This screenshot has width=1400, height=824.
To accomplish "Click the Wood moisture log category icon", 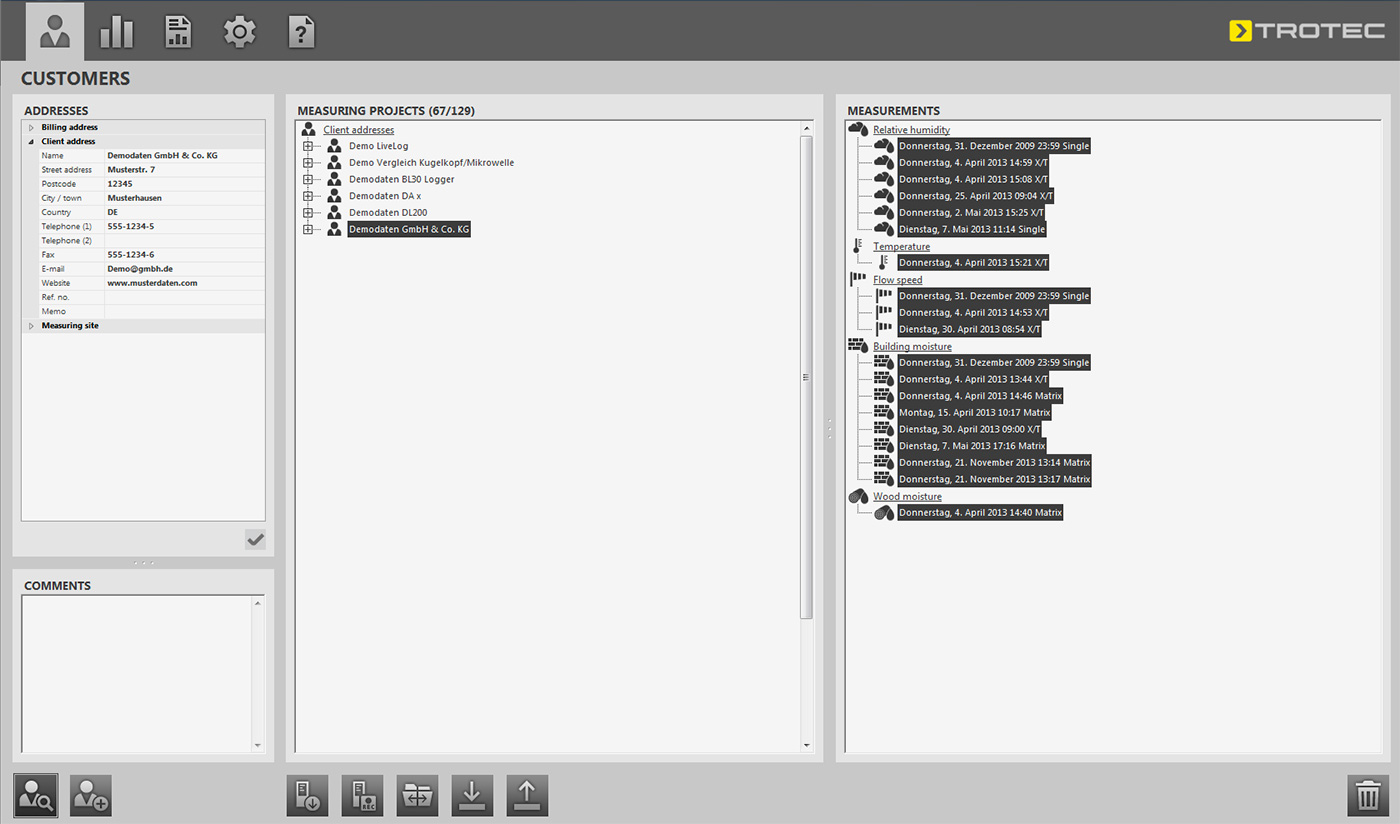I will (858, 496).
